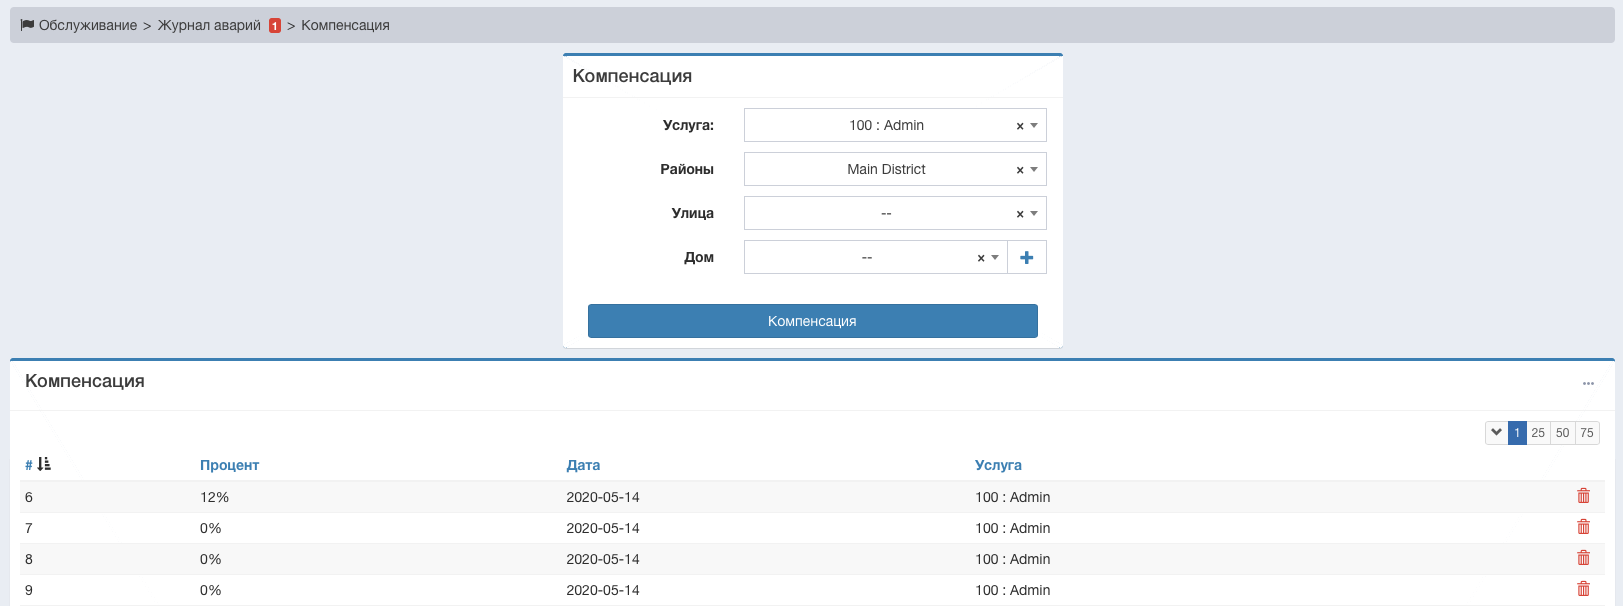The image size is (1623, 606).
Task: Show 50 rows per page
Action: click(1562, 433)
